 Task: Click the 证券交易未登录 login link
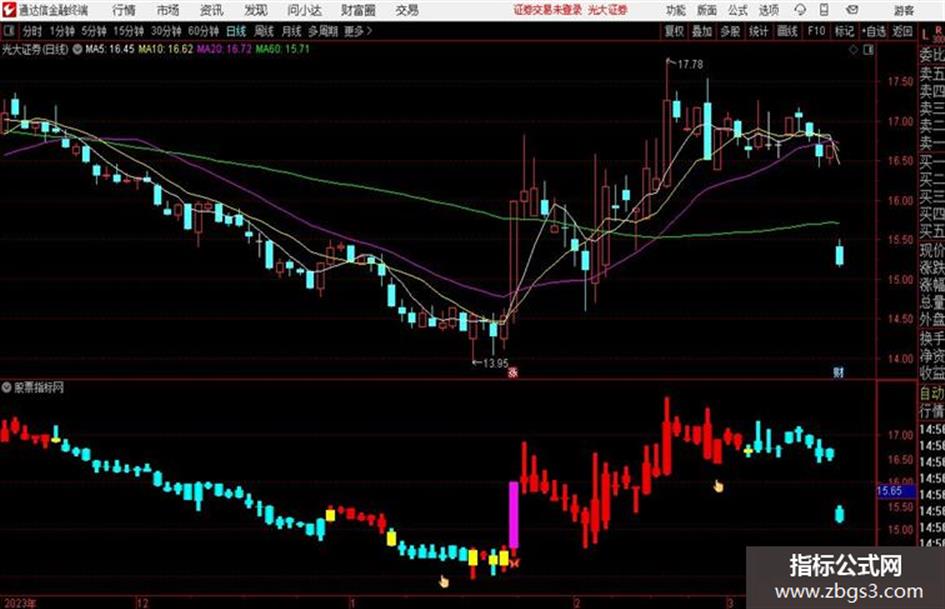pos(547,10)
